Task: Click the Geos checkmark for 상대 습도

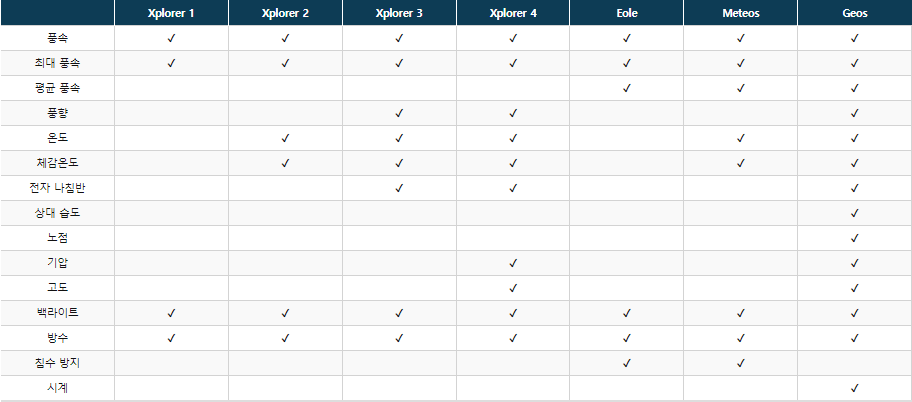Action: [x=854, y=213]
